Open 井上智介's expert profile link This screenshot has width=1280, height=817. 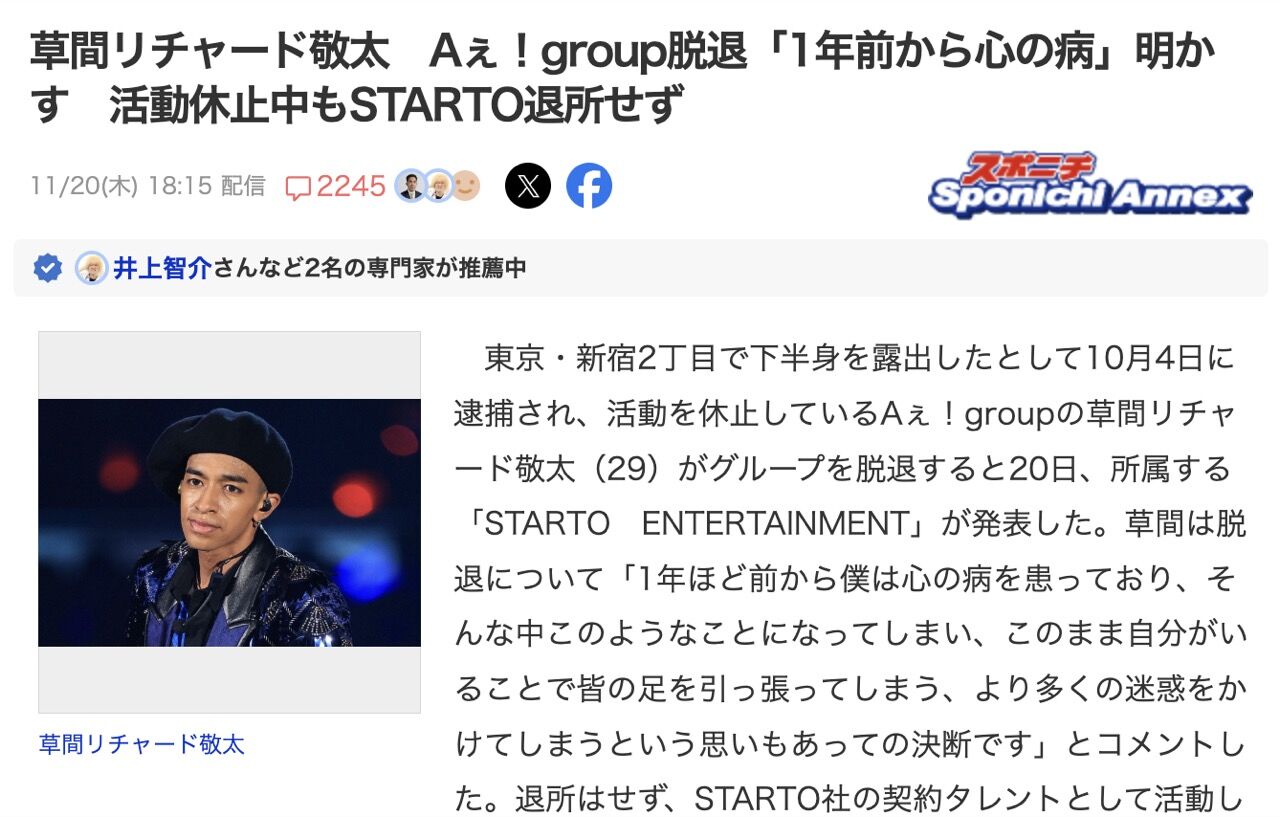[x=162, y=268]
